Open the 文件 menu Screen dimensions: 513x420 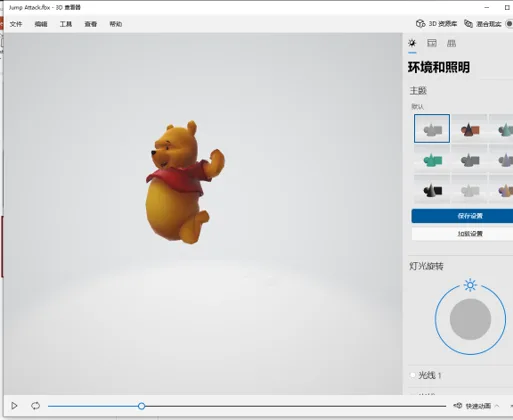tap(16, 24)
